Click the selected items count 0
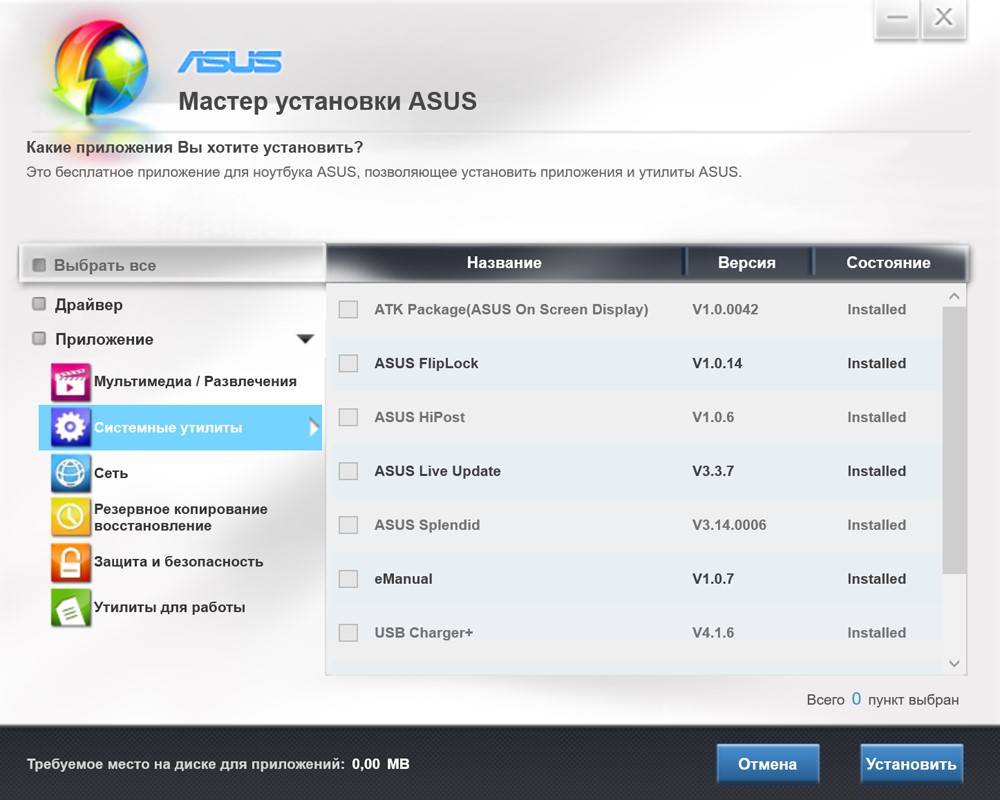 tap(856, 699)
